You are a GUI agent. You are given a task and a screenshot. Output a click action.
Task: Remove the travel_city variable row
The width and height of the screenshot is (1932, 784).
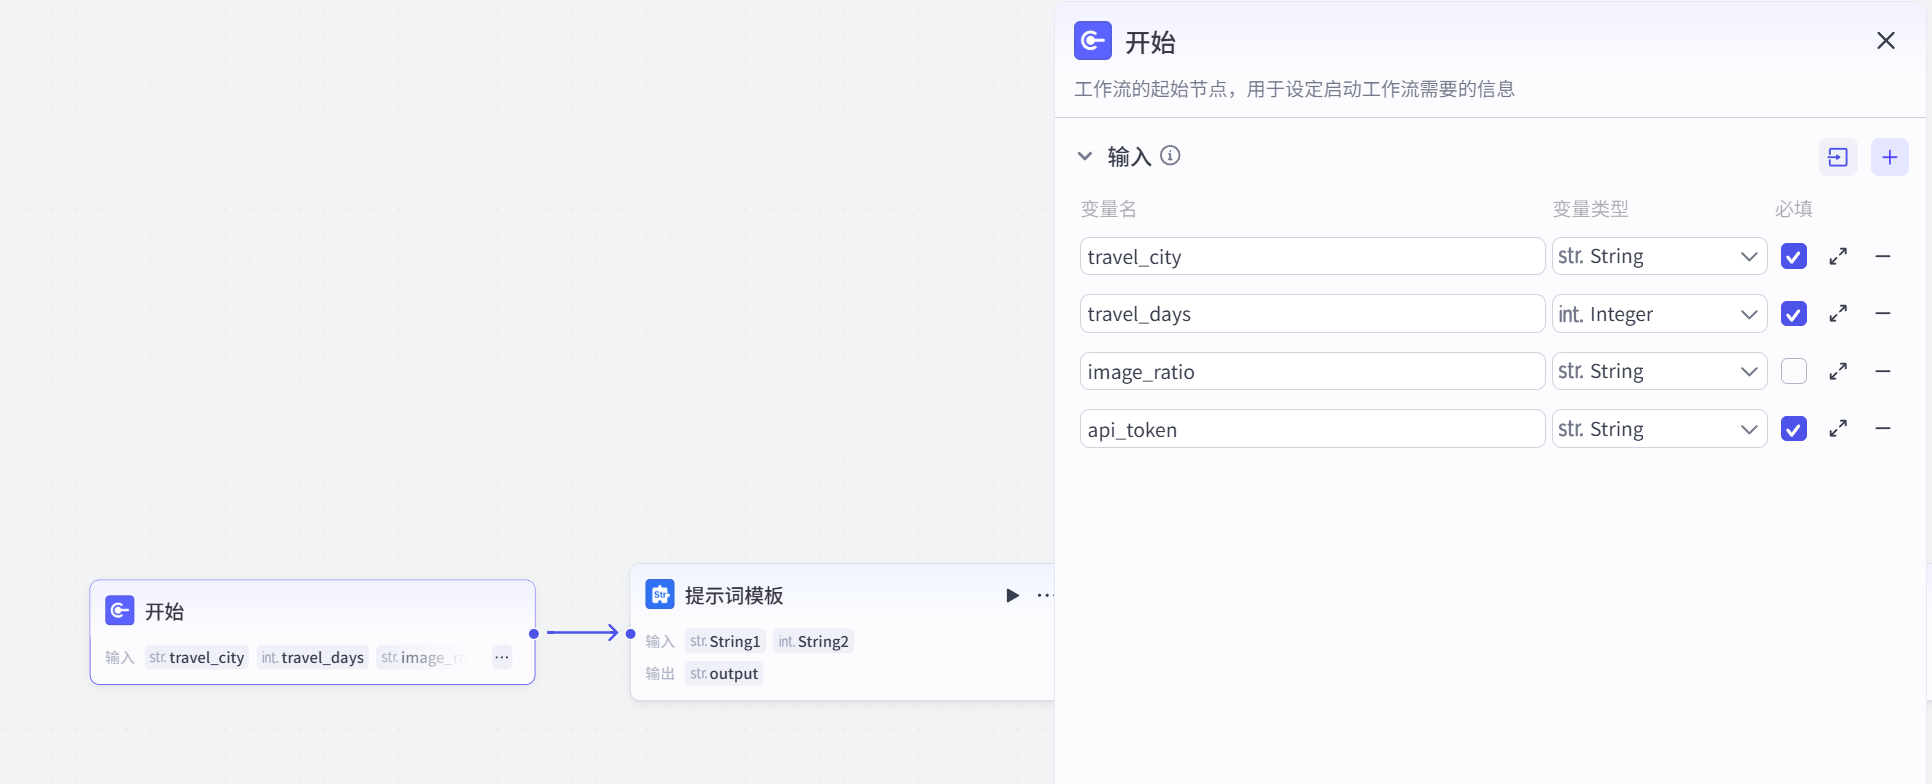1883,256
